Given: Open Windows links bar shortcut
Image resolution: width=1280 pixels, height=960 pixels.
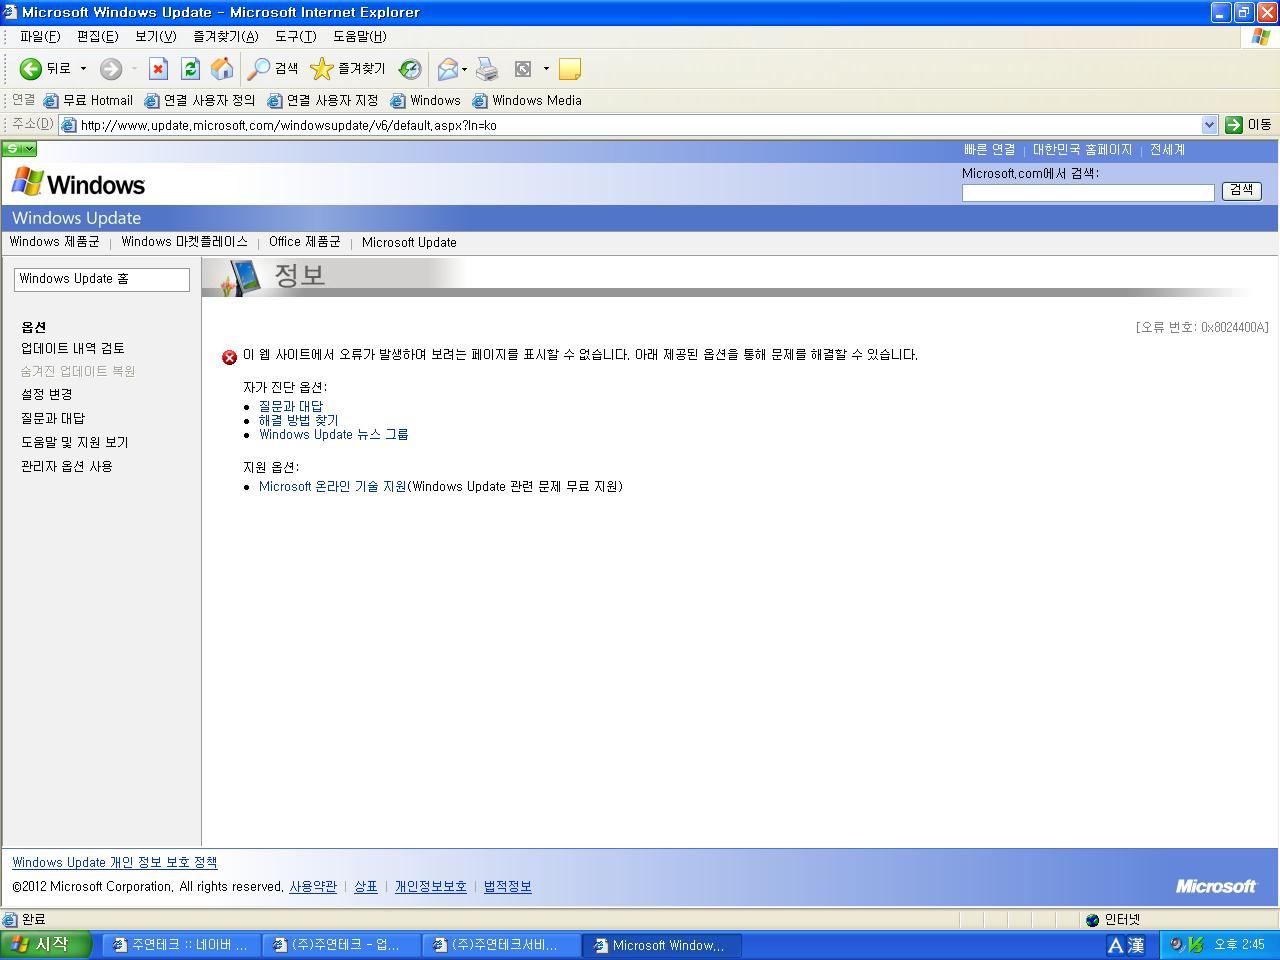Looking at the screenshot, I should (426, 100).
